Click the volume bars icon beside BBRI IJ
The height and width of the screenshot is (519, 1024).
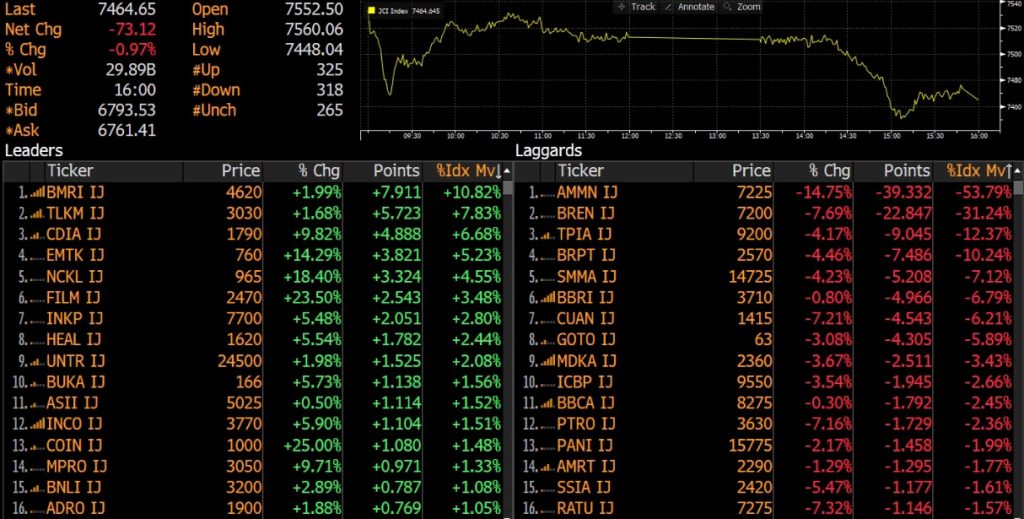(x=548, y=298)
